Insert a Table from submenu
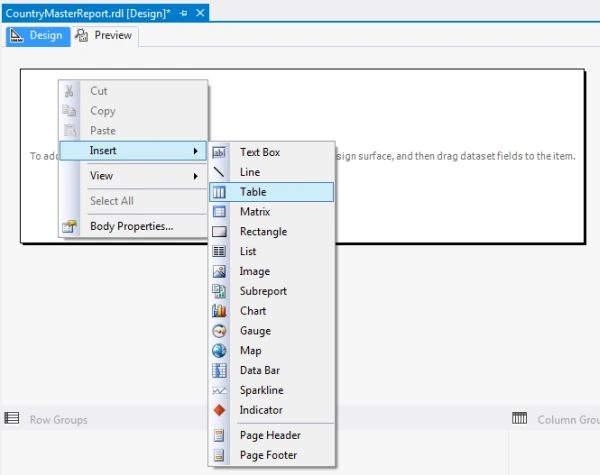Image resolution: width=600 pixels, height=475 pixels. tap(272, 192)
